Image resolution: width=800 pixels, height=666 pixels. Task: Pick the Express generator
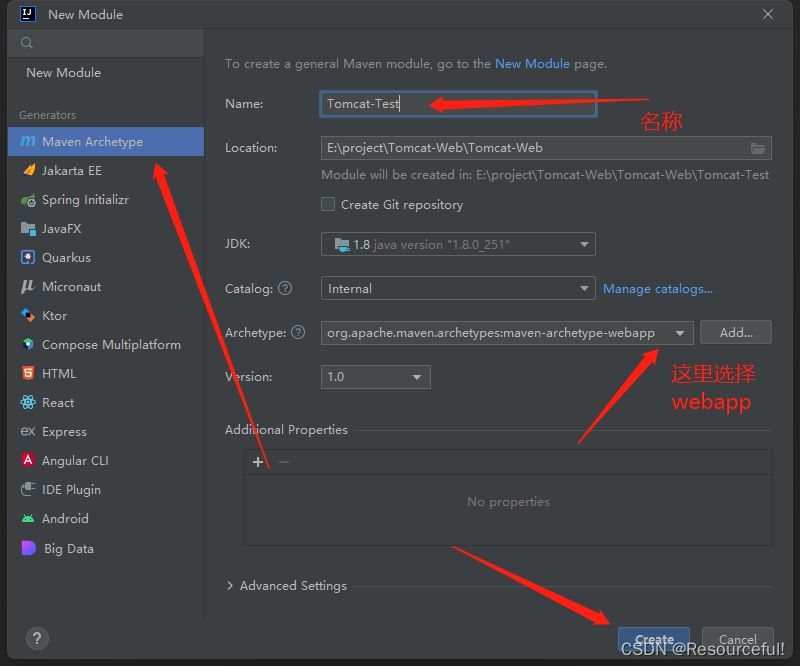click(x=106, y=432)
